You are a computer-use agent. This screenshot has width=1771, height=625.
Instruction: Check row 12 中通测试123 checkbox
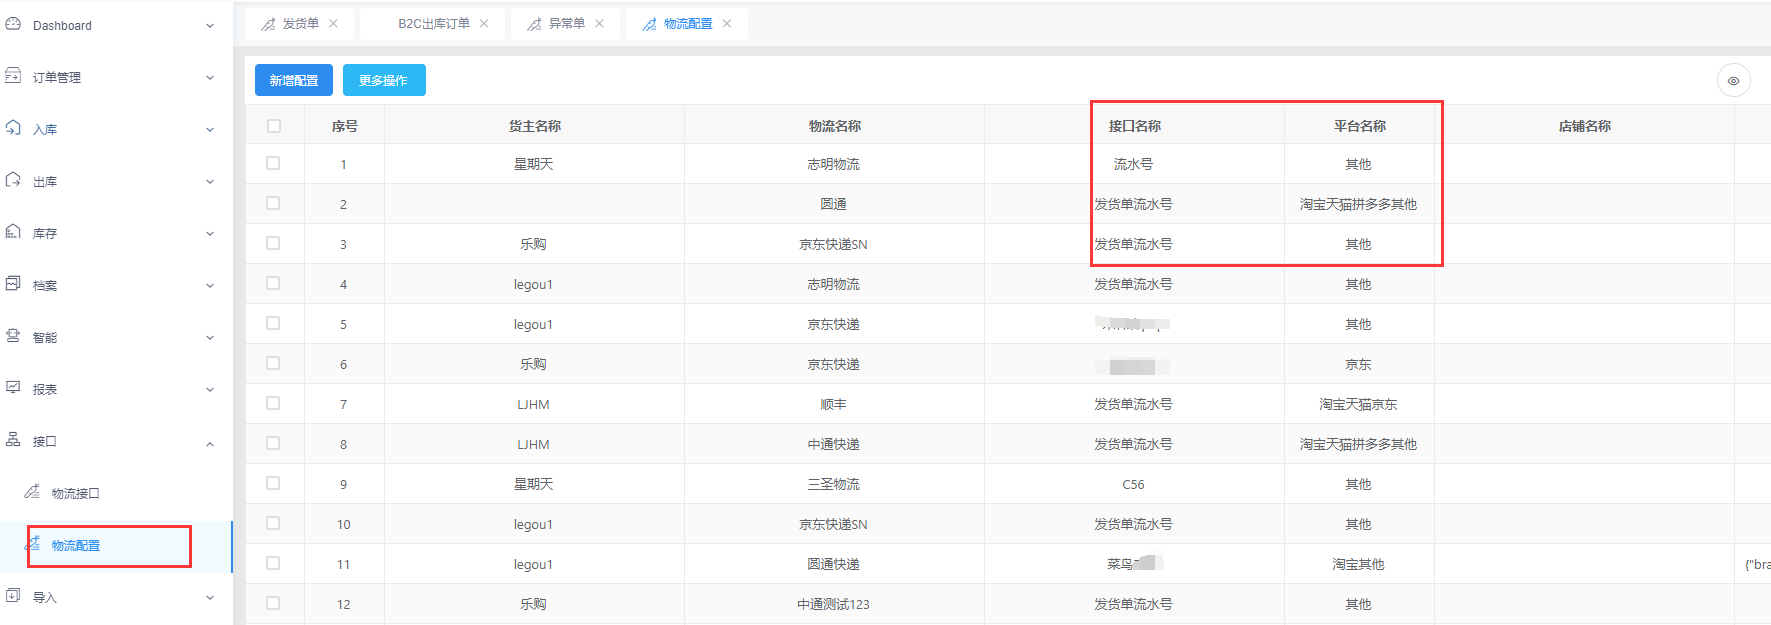click(x=273, y=603)
